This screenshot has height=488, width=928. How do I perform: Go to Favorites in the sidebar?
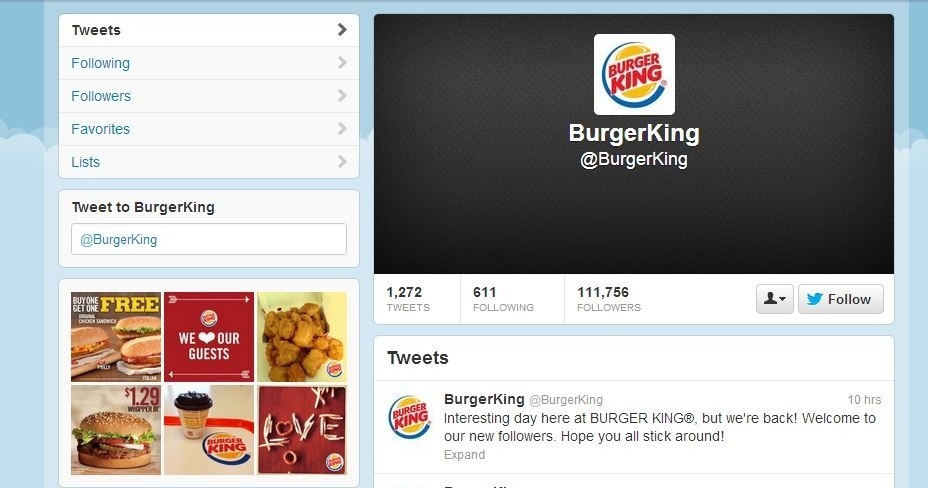click(x=209, y=129)
